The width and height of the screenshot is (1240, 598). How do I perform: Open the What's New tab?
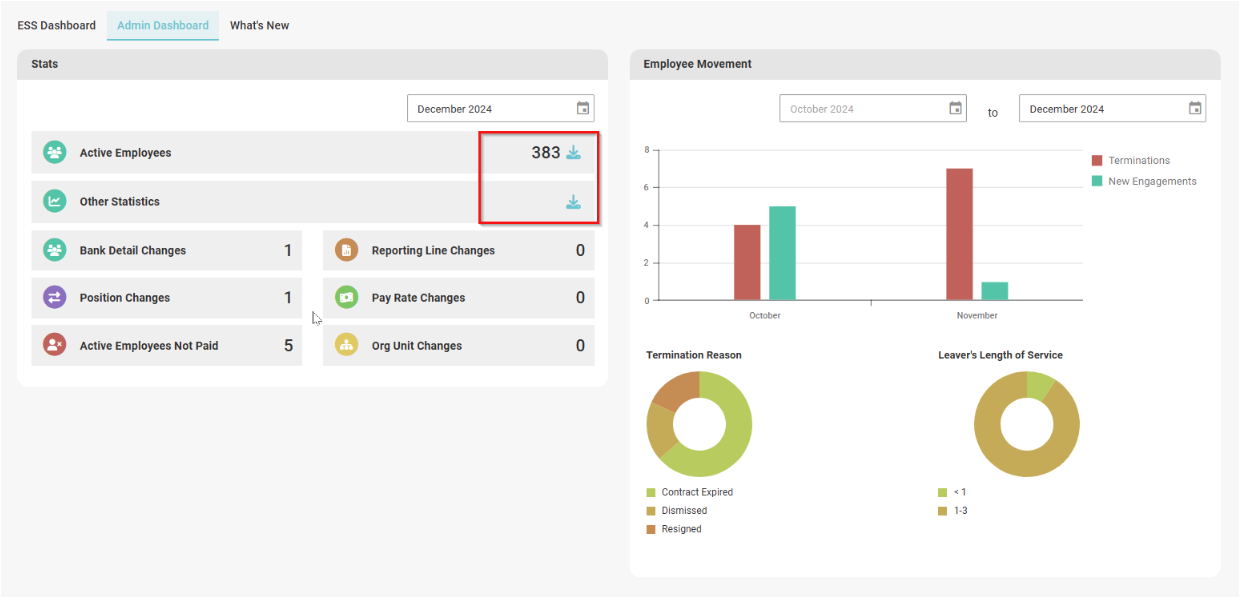[259, 25]
